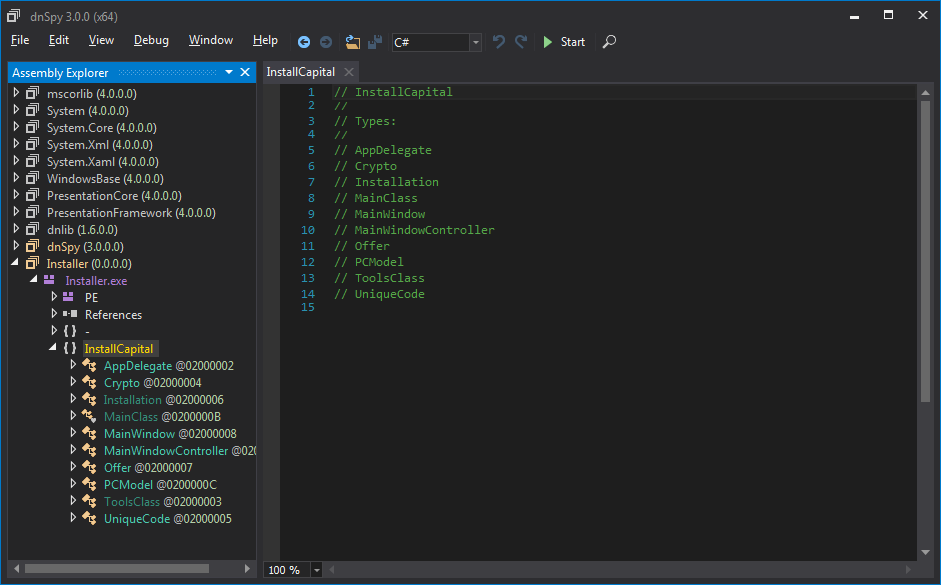Open the Assembly Explorer options arrow
Screen dimensions: 941x585
[x=229, y=73]
